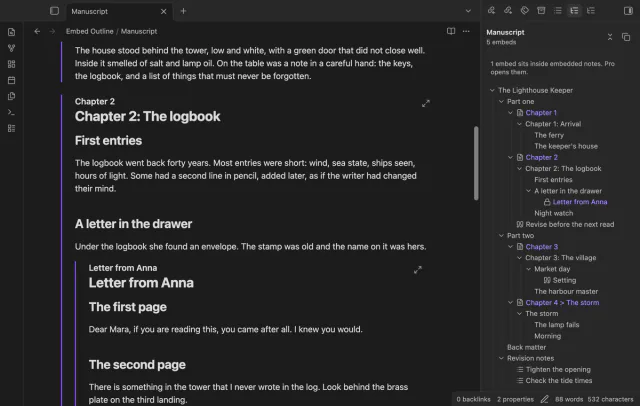Toggle the right sidebar panel
This screenshot has width=640, height=406.
[628, 11]
